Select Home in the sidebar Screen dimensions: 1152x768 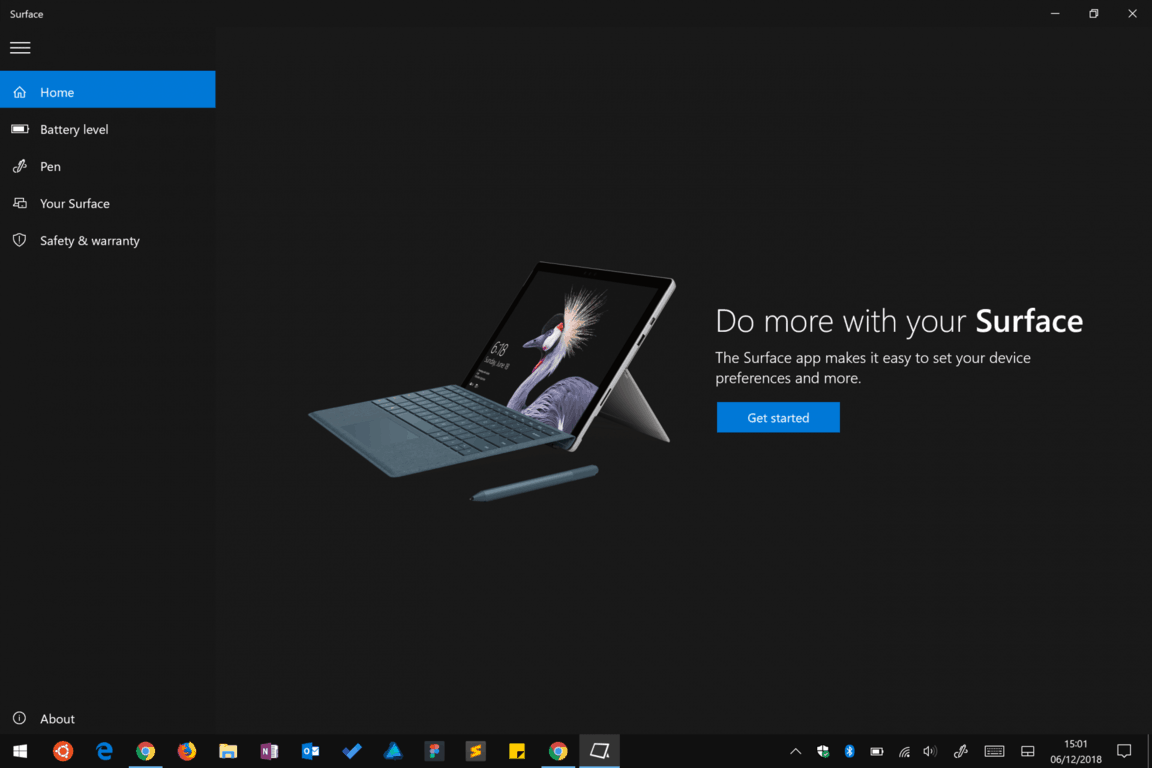(107, 90)
